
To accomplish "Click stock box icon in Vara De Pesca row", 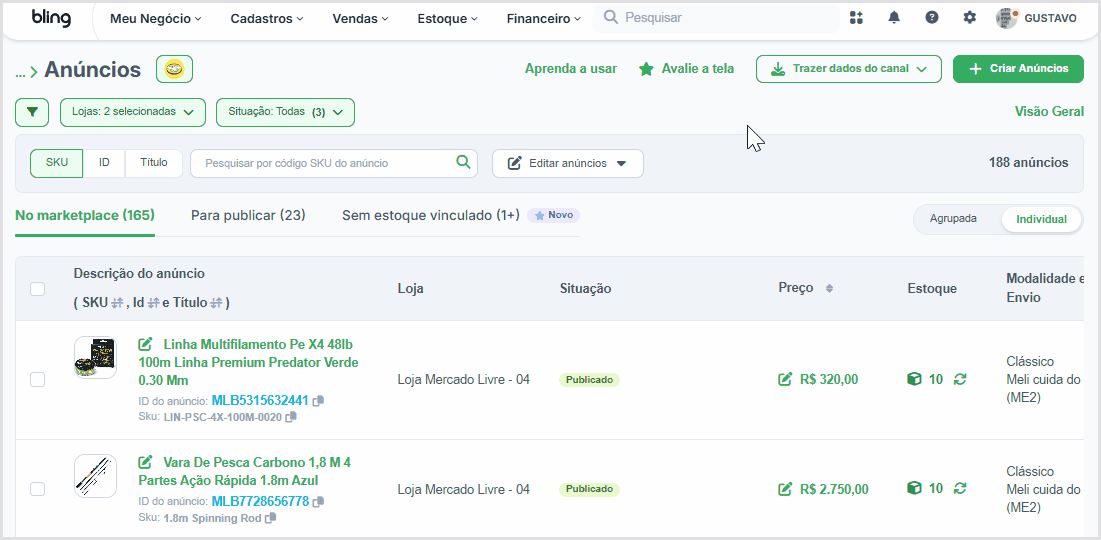I will (914, 488).
